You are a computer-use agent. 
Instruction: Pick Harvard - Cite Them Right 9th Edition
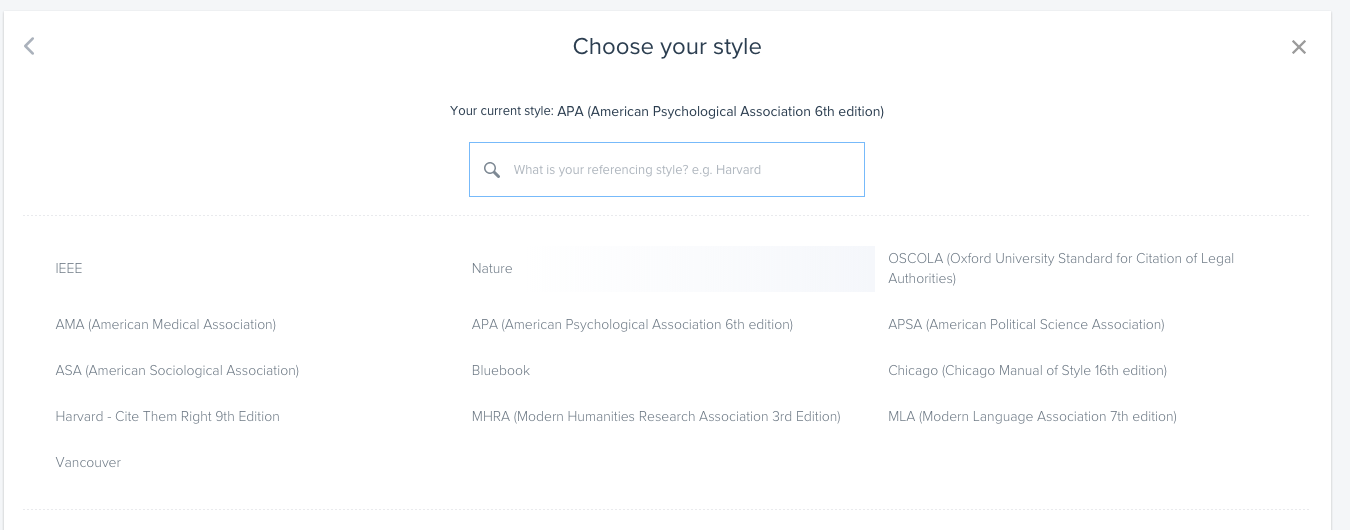[x=168, y=417]
